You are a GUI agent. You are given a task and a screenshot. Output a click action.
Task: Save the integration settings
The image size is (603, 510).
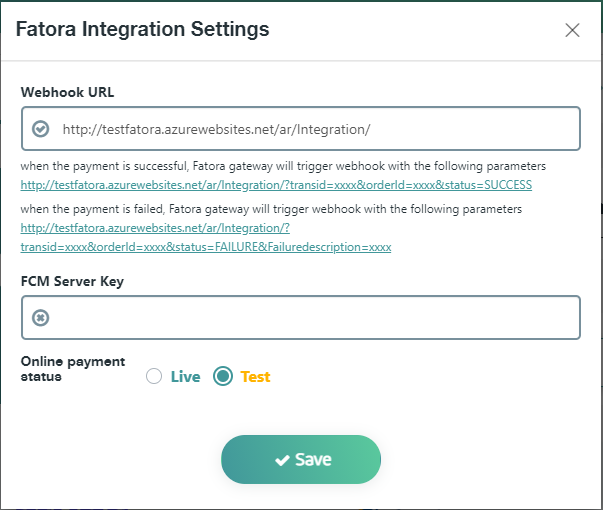301,459
